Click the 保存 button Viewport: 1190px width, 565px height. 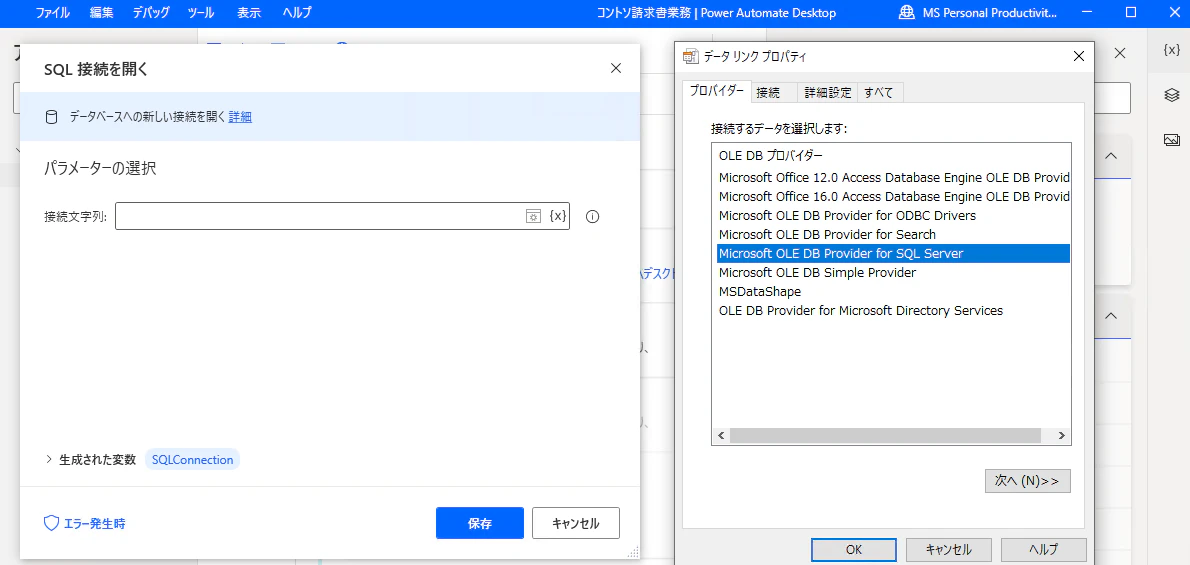480,523
